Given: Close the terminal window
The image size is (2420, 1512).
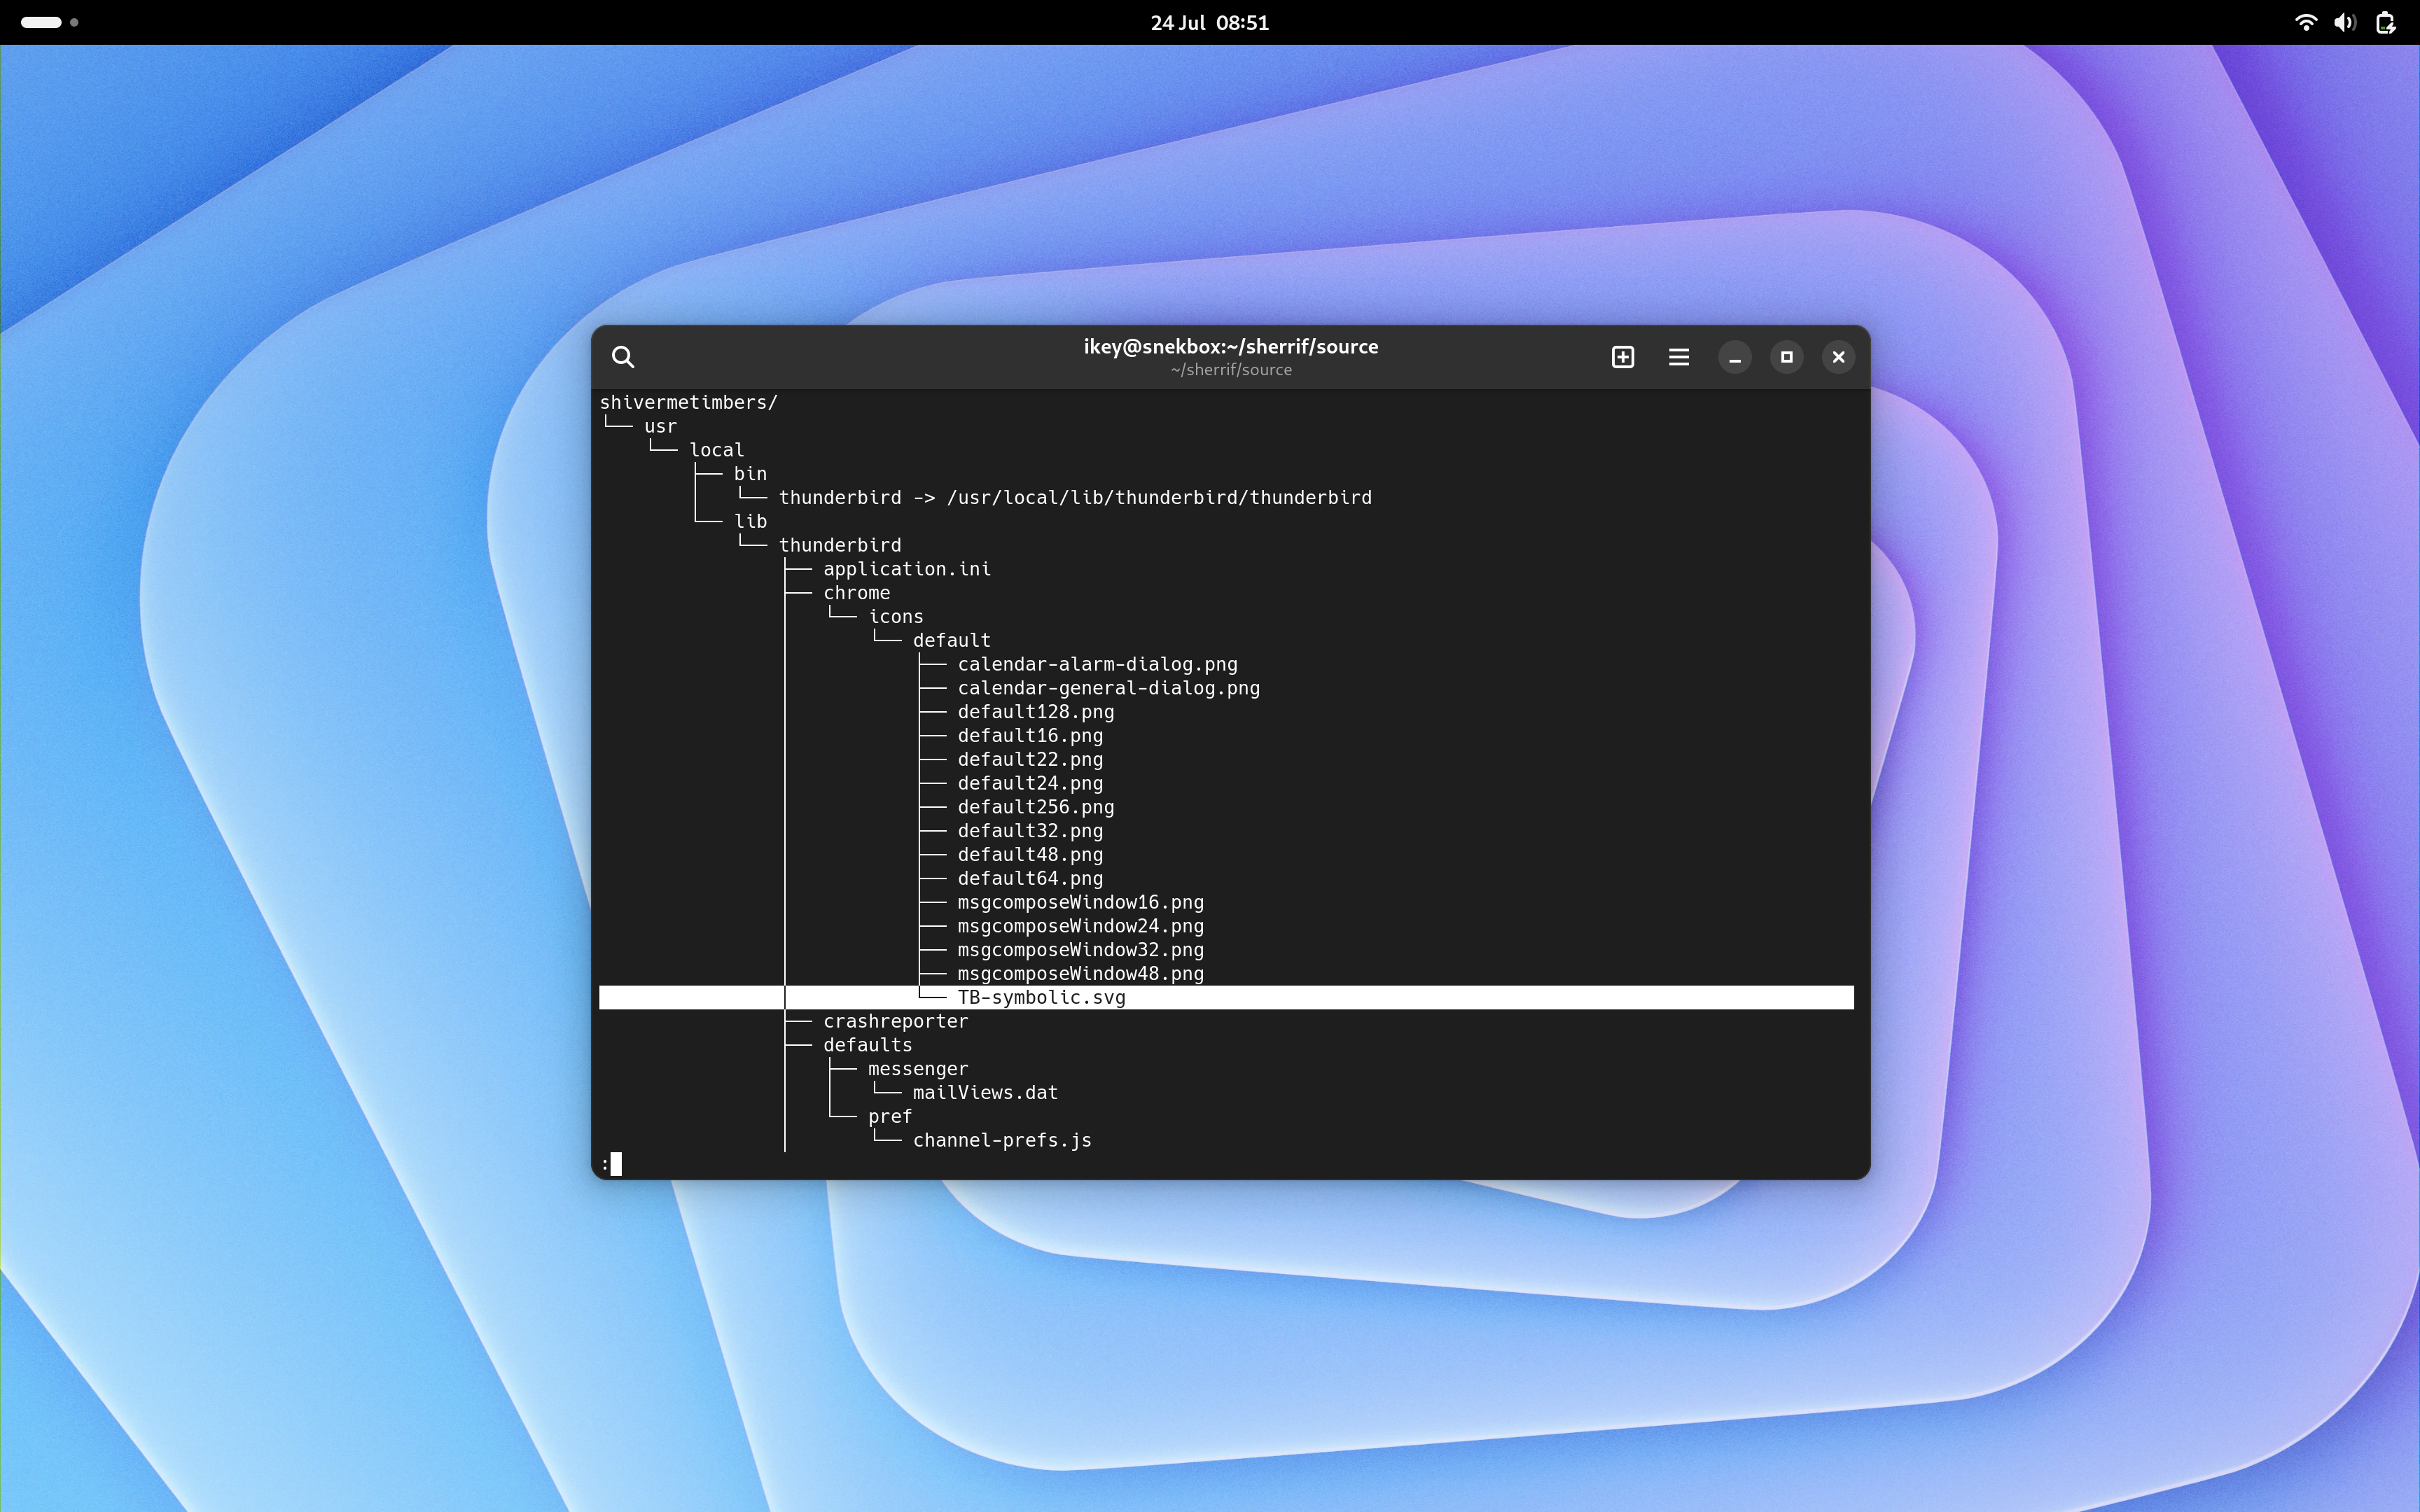Looking at the screenshot, I should click(1838, 357).
